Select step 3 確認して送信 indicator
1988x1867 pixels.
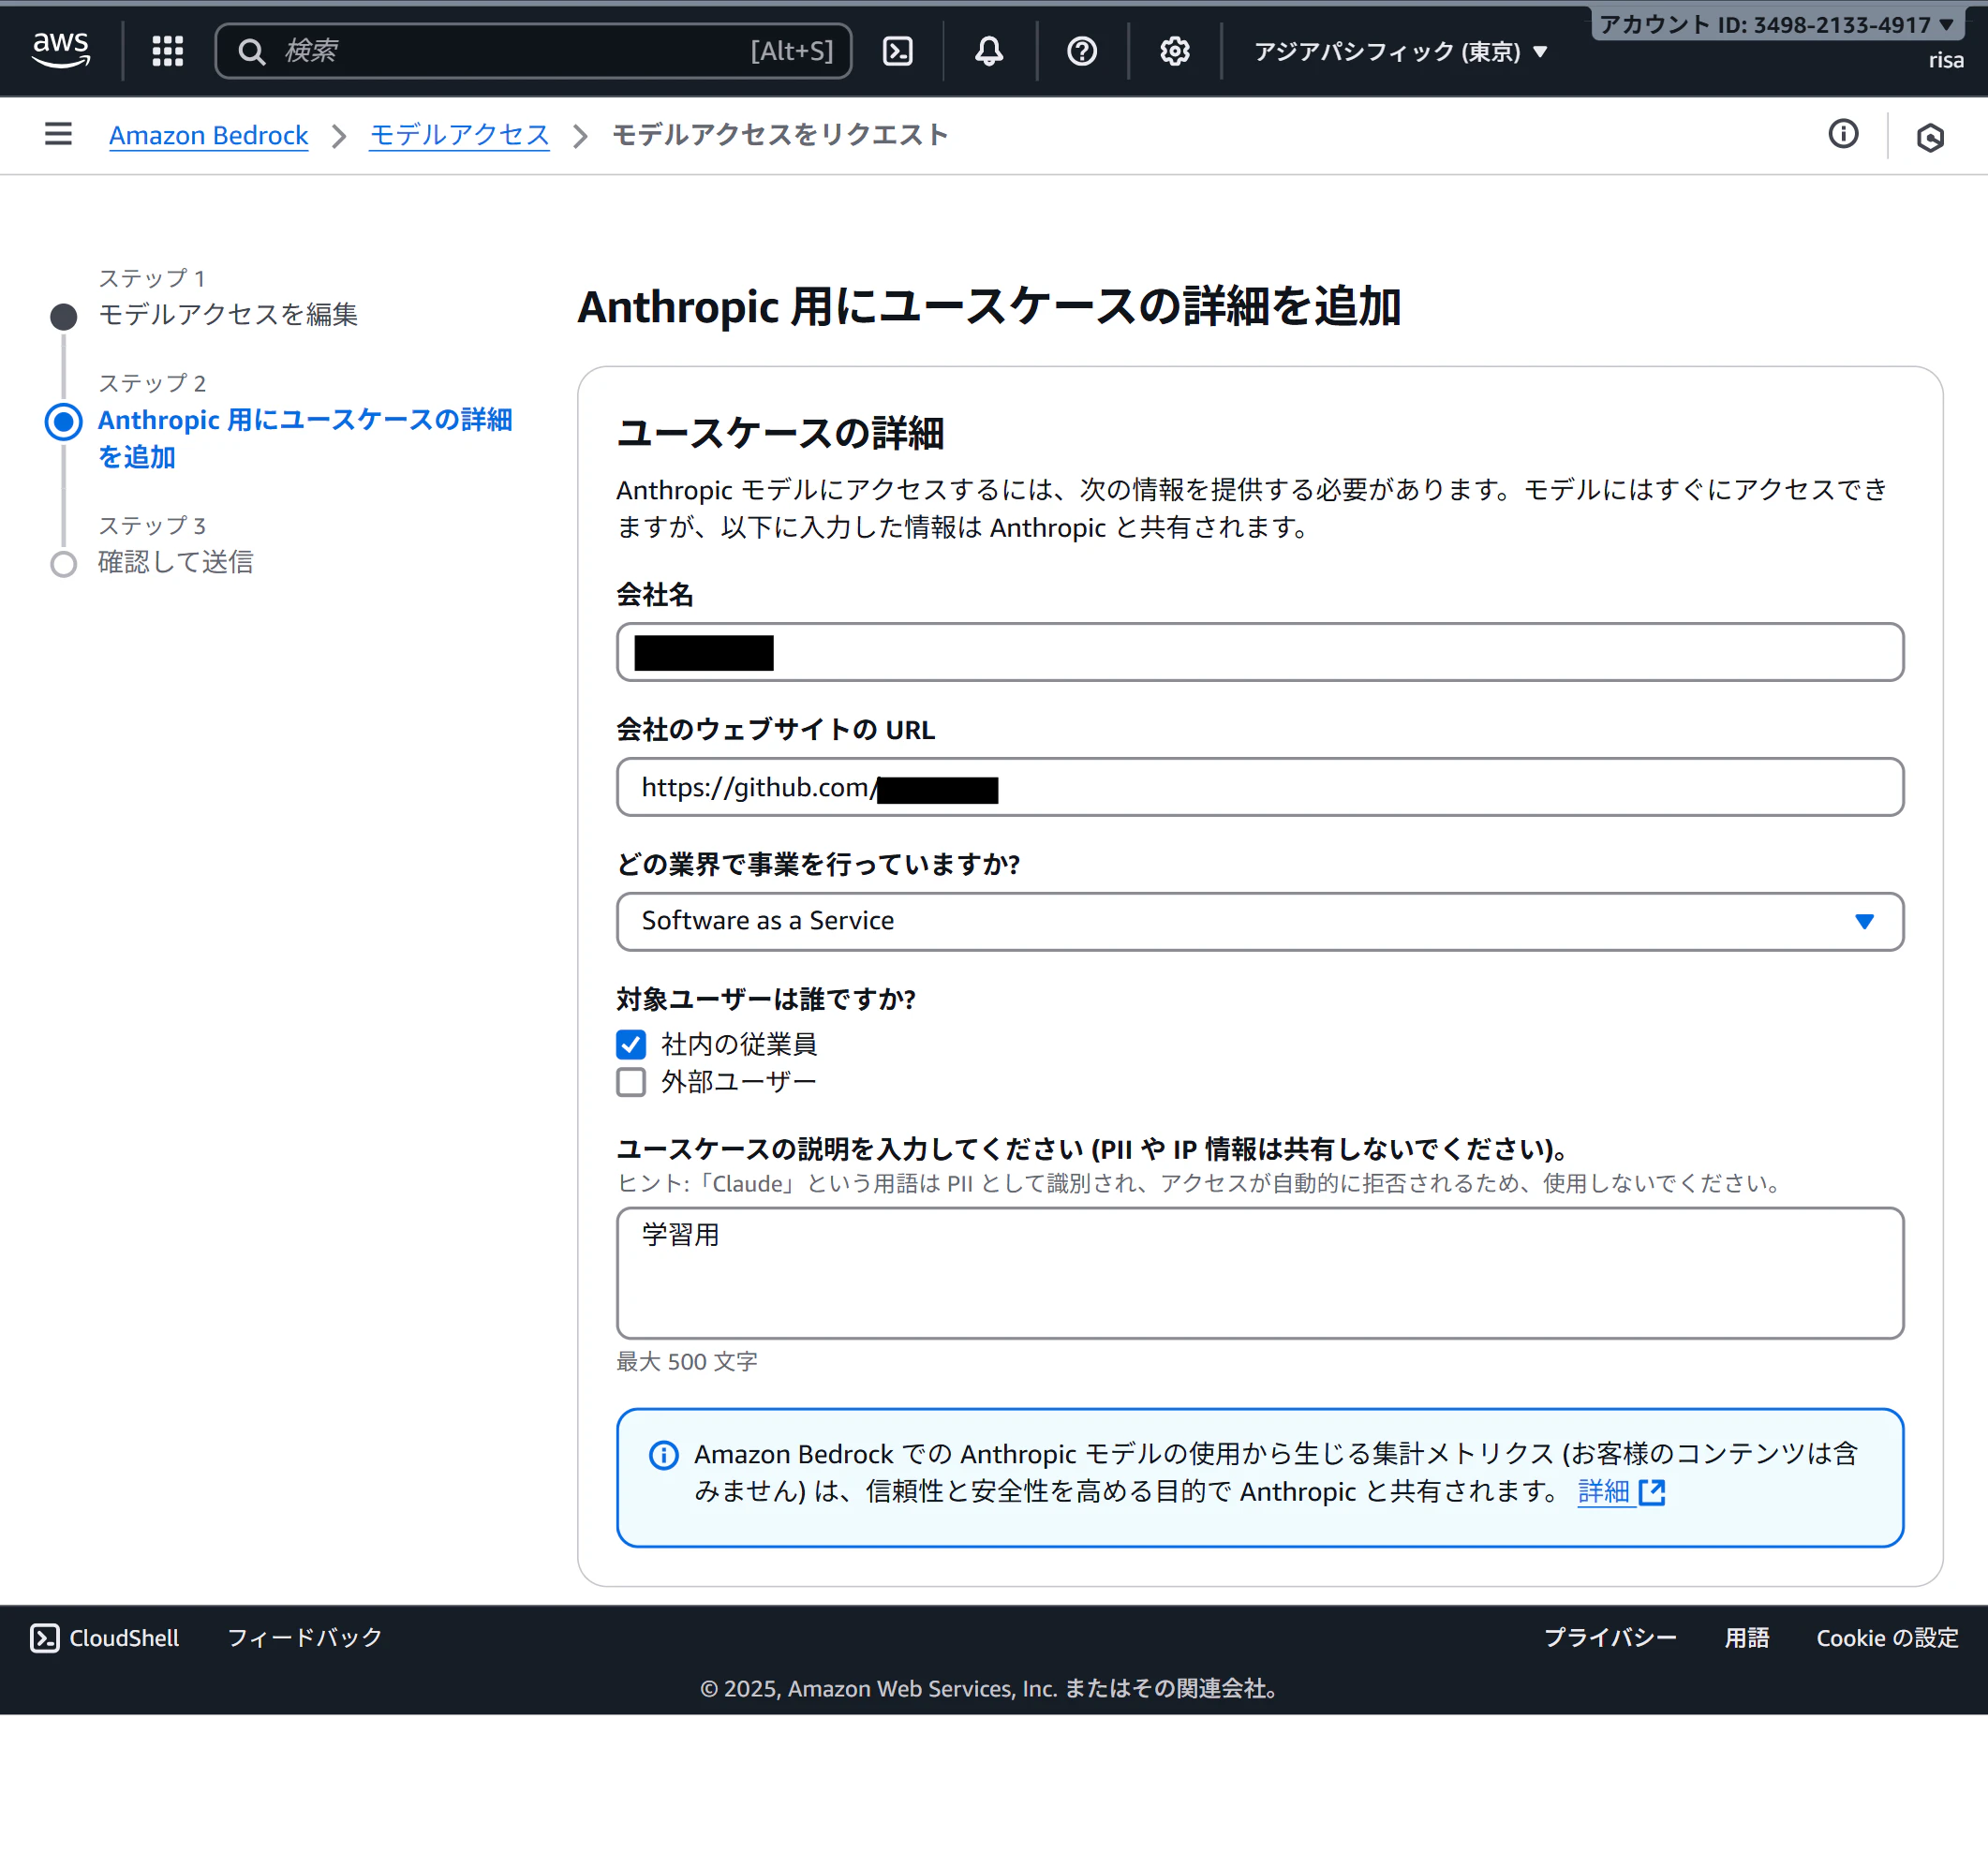click(64, 564)
